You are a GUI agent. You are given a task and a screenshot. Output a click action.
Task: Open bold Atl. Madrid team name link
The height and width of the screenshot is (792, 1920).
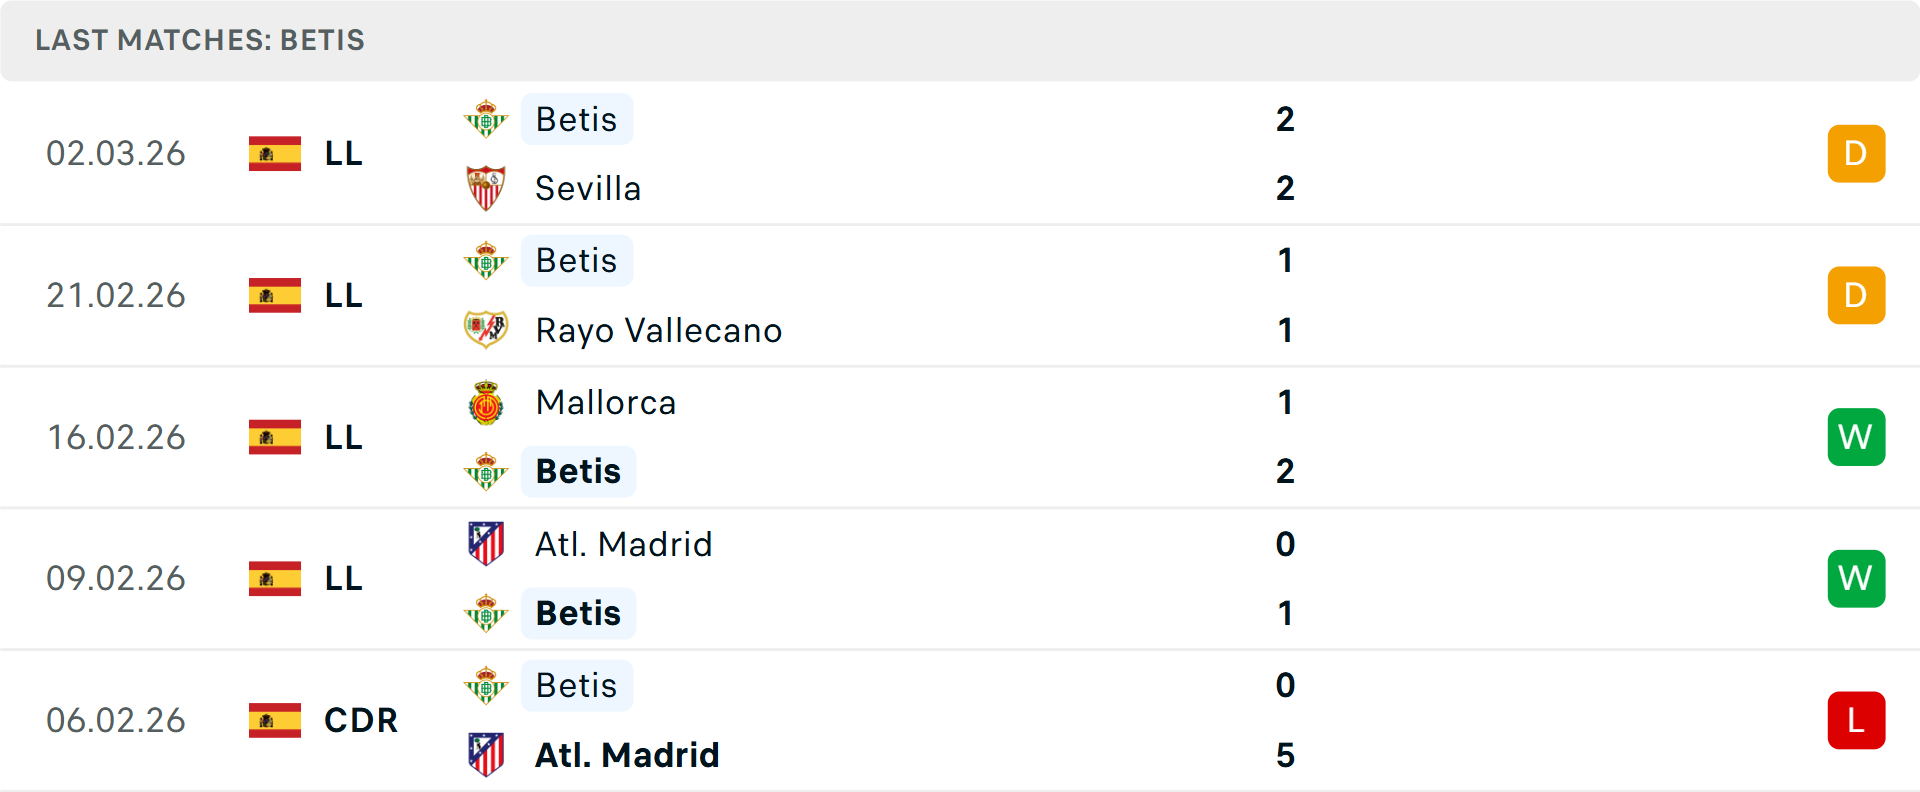pos(627,755)
